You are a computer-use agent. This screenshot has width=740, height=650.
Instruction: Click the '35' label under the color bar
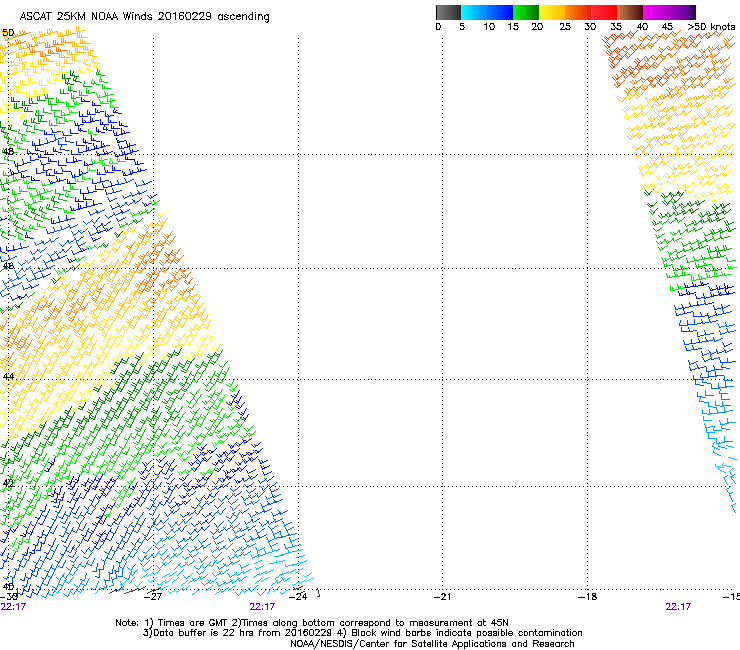click(x=616, y=27)
